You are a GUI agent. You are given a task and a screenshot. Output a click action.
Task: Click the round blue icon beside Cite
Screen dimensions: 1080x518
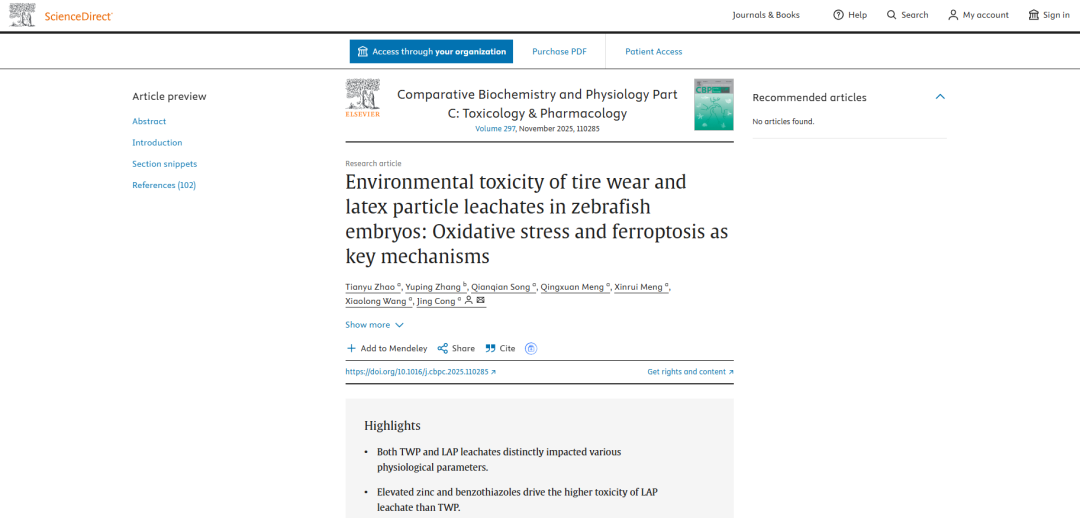pos(531,348)
